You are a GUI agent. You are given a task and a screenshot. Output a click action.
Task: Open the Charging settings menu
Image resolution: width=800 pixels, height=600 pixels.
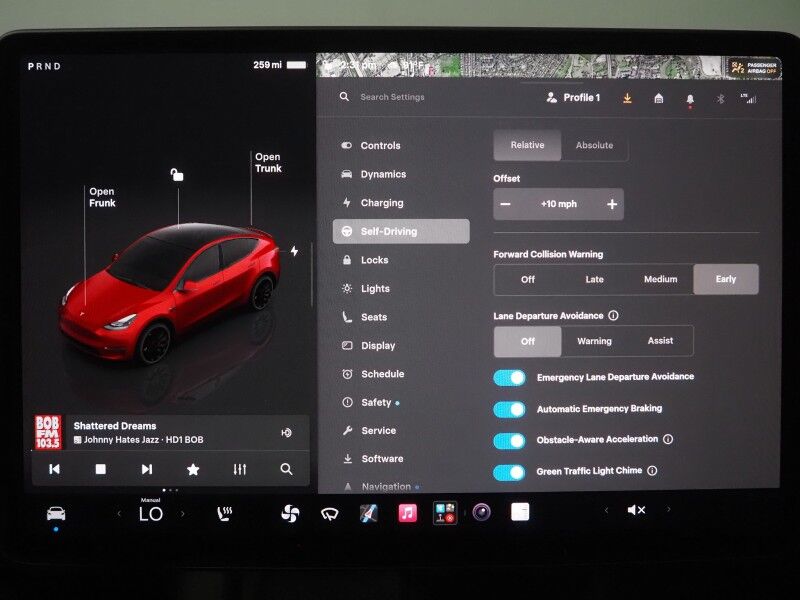tap(401, 203)
